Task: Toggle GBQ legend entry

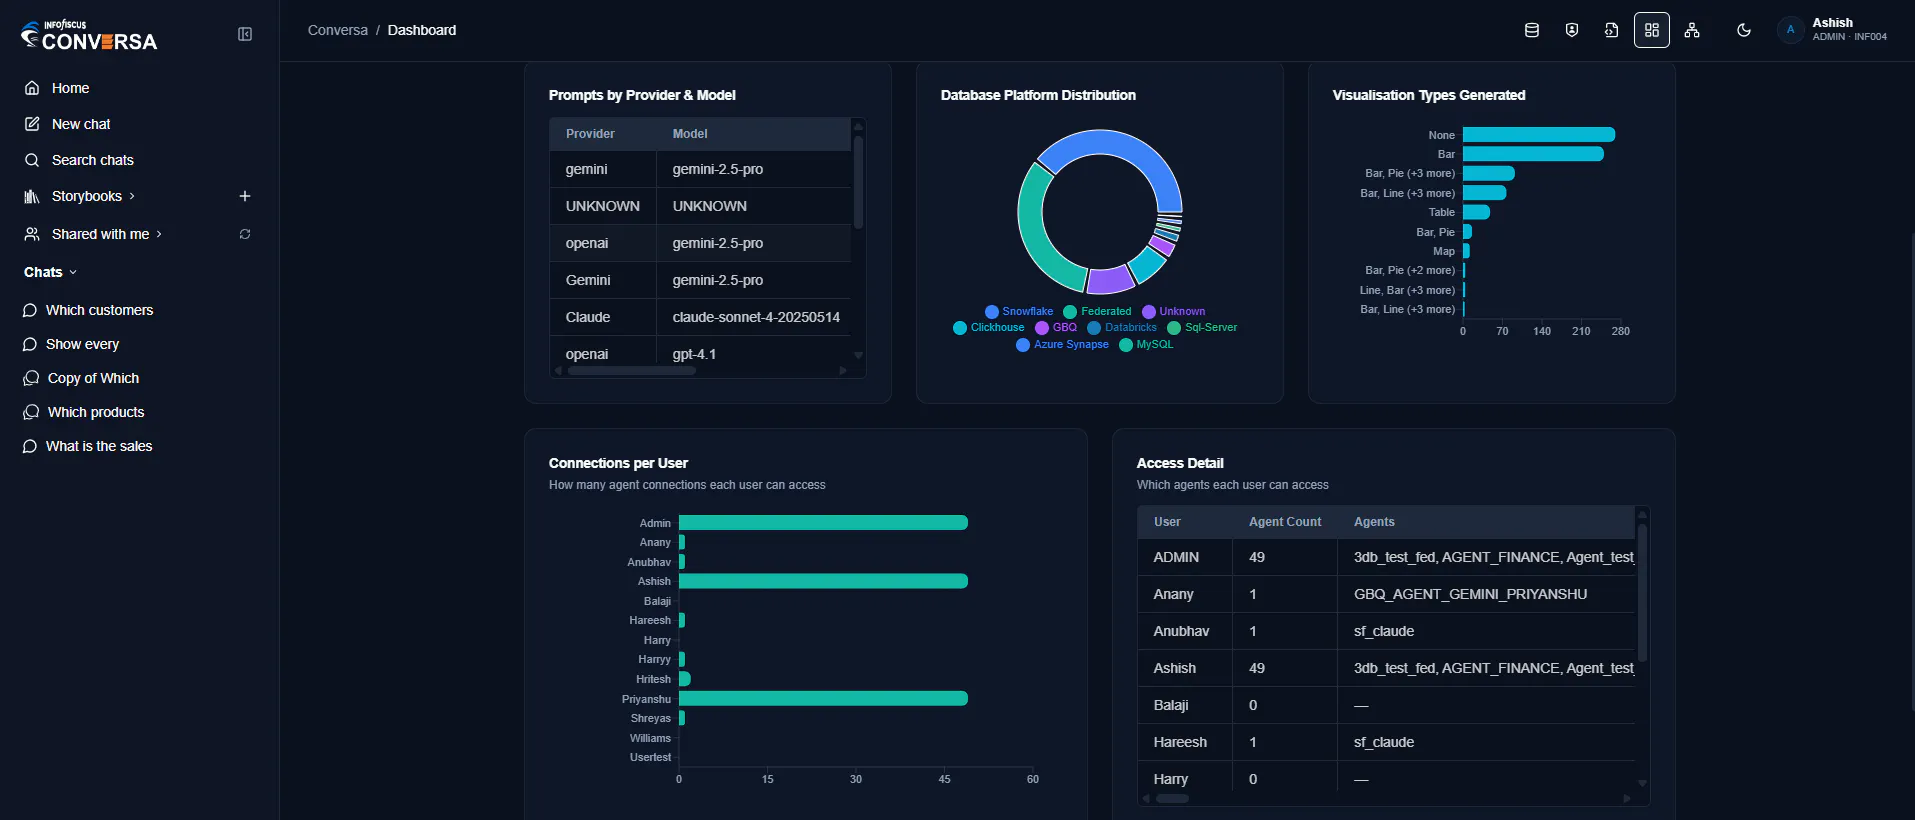Action: click(x=1057, y=327)
